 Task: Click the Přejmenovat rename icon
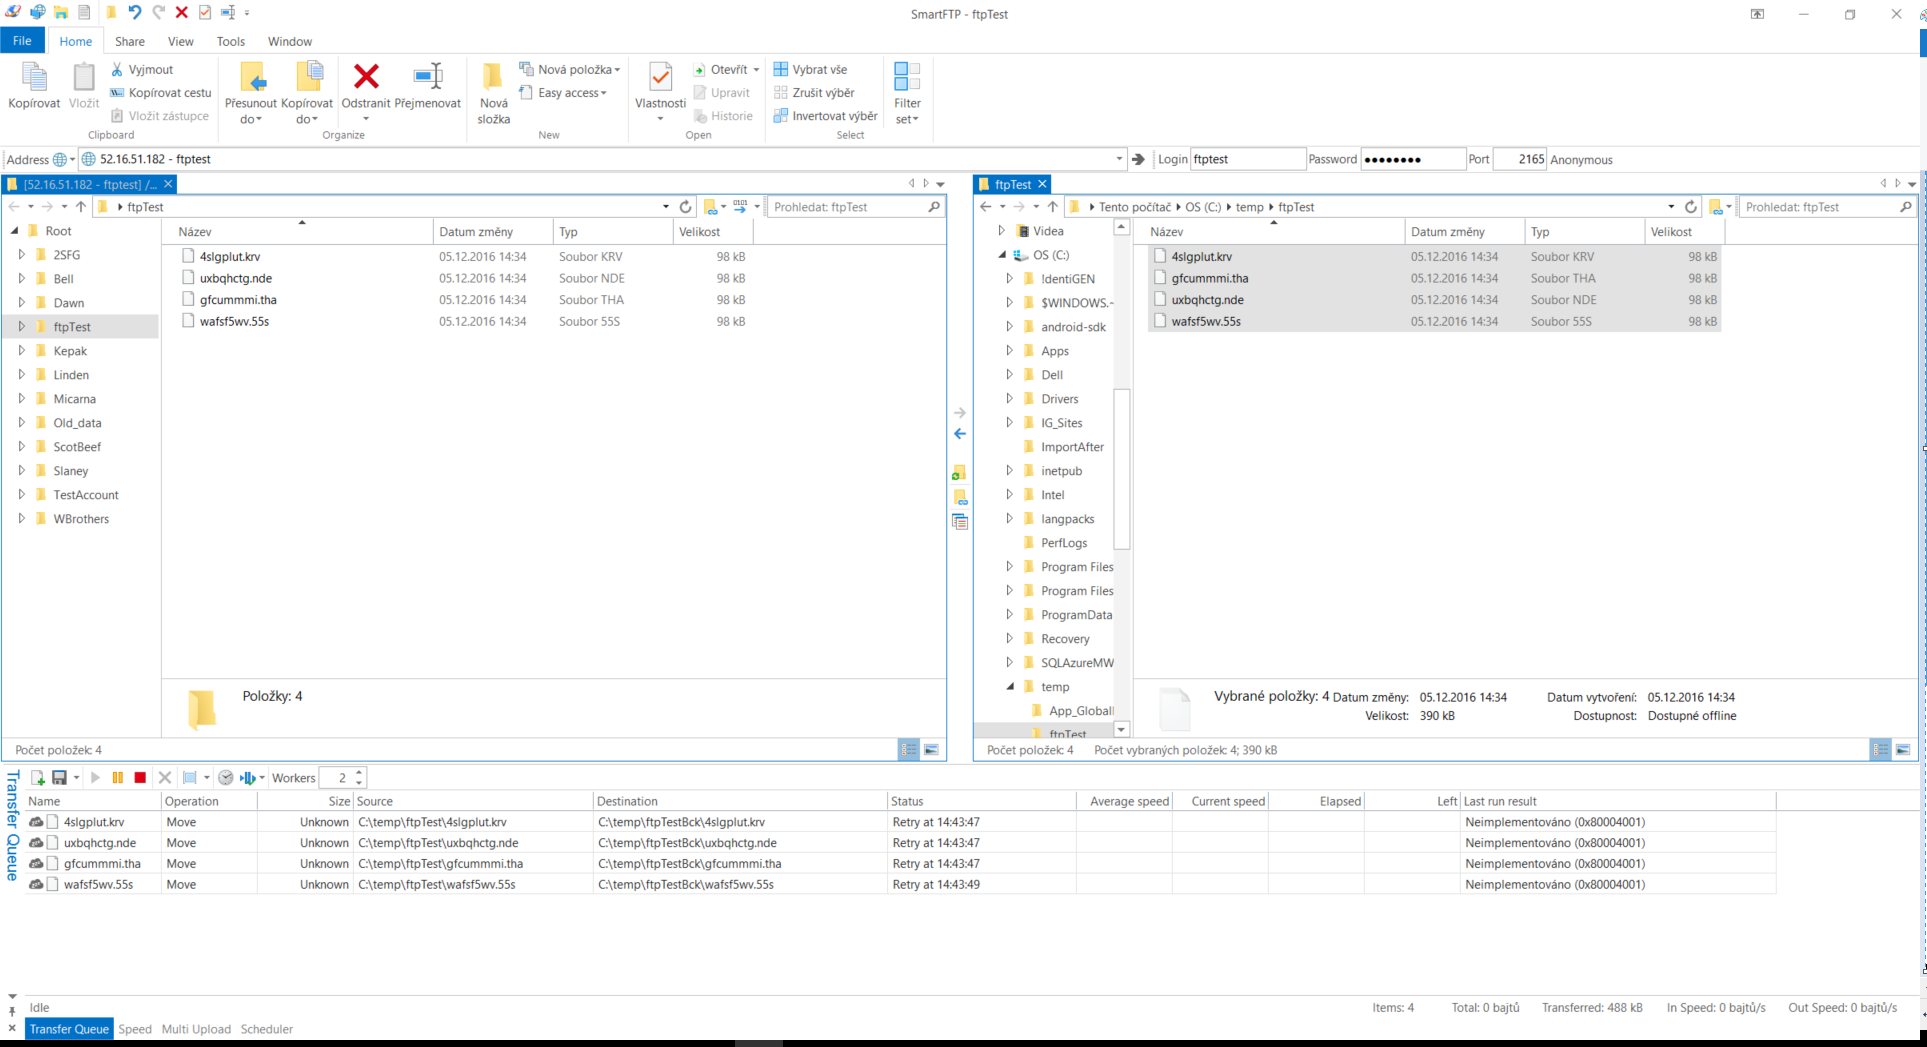[428, 76]
